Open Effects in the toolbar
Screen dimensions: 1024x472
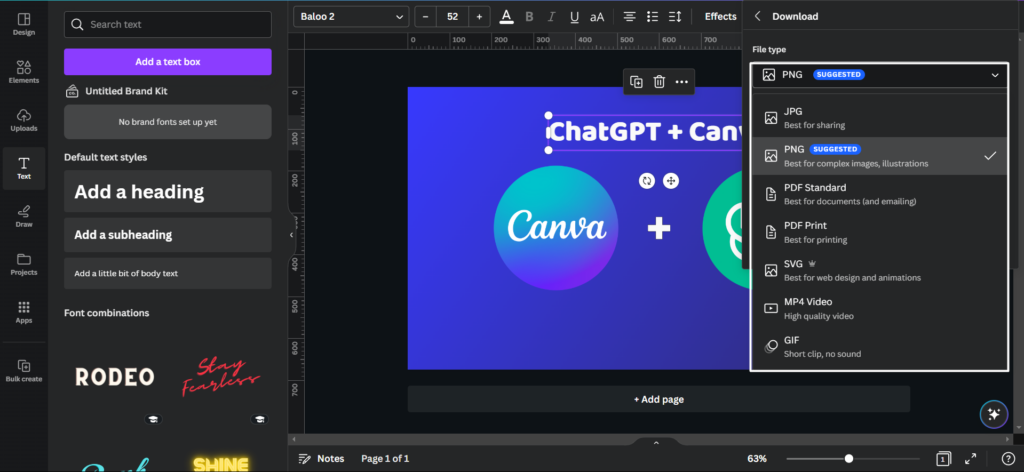720,16
